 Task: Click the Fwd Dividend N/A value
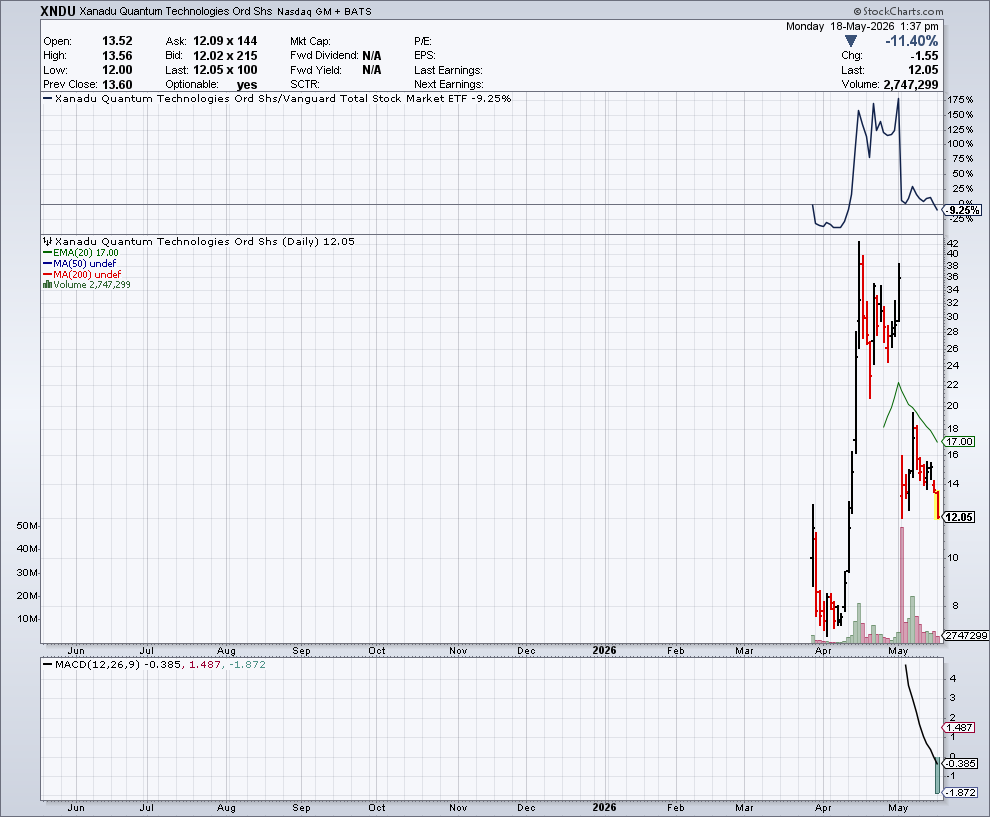point(372,56)
